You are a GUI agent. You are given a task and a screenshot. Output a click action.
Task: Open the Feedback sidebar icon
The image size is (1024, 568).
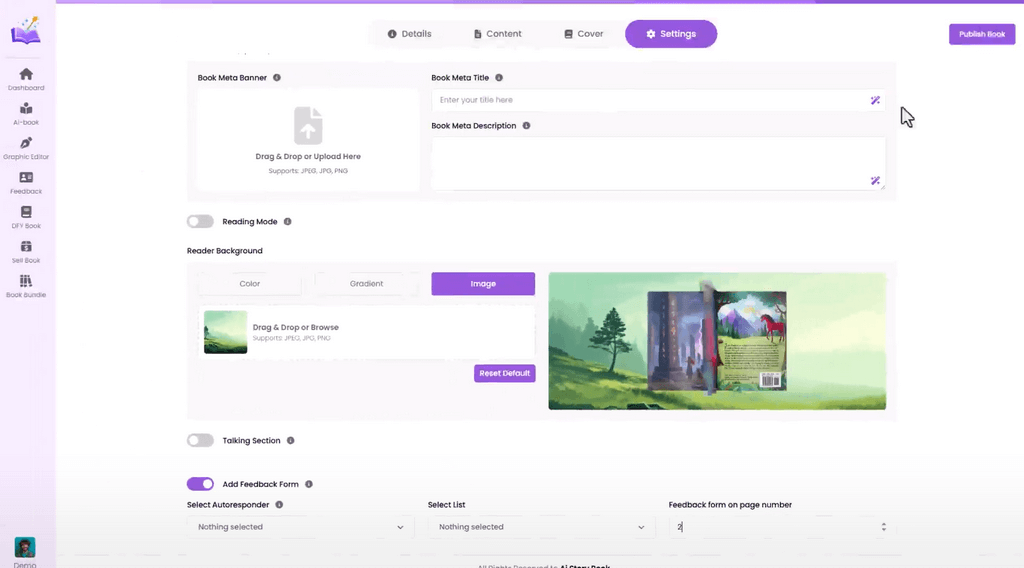[26, 178]
